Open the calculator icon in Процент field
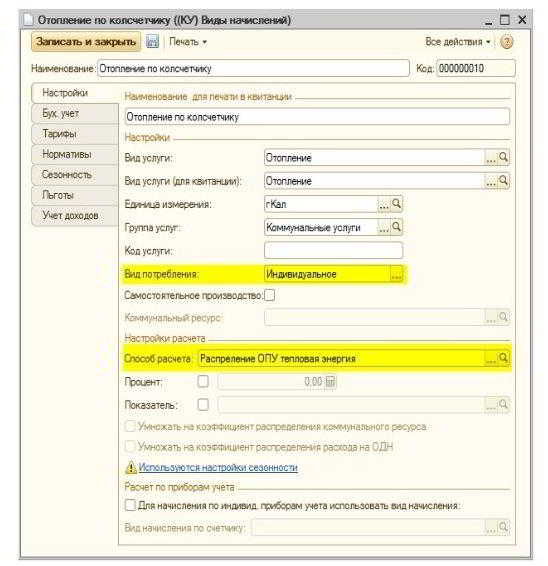This screenshot has height=566, width=548. (330, 381)
